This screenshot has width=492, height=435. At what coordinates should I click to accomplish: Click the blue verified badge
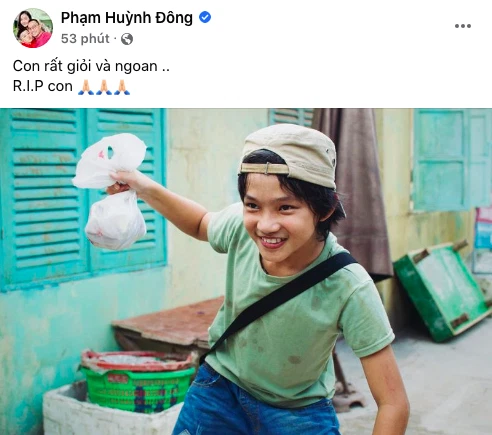(205, 17)
